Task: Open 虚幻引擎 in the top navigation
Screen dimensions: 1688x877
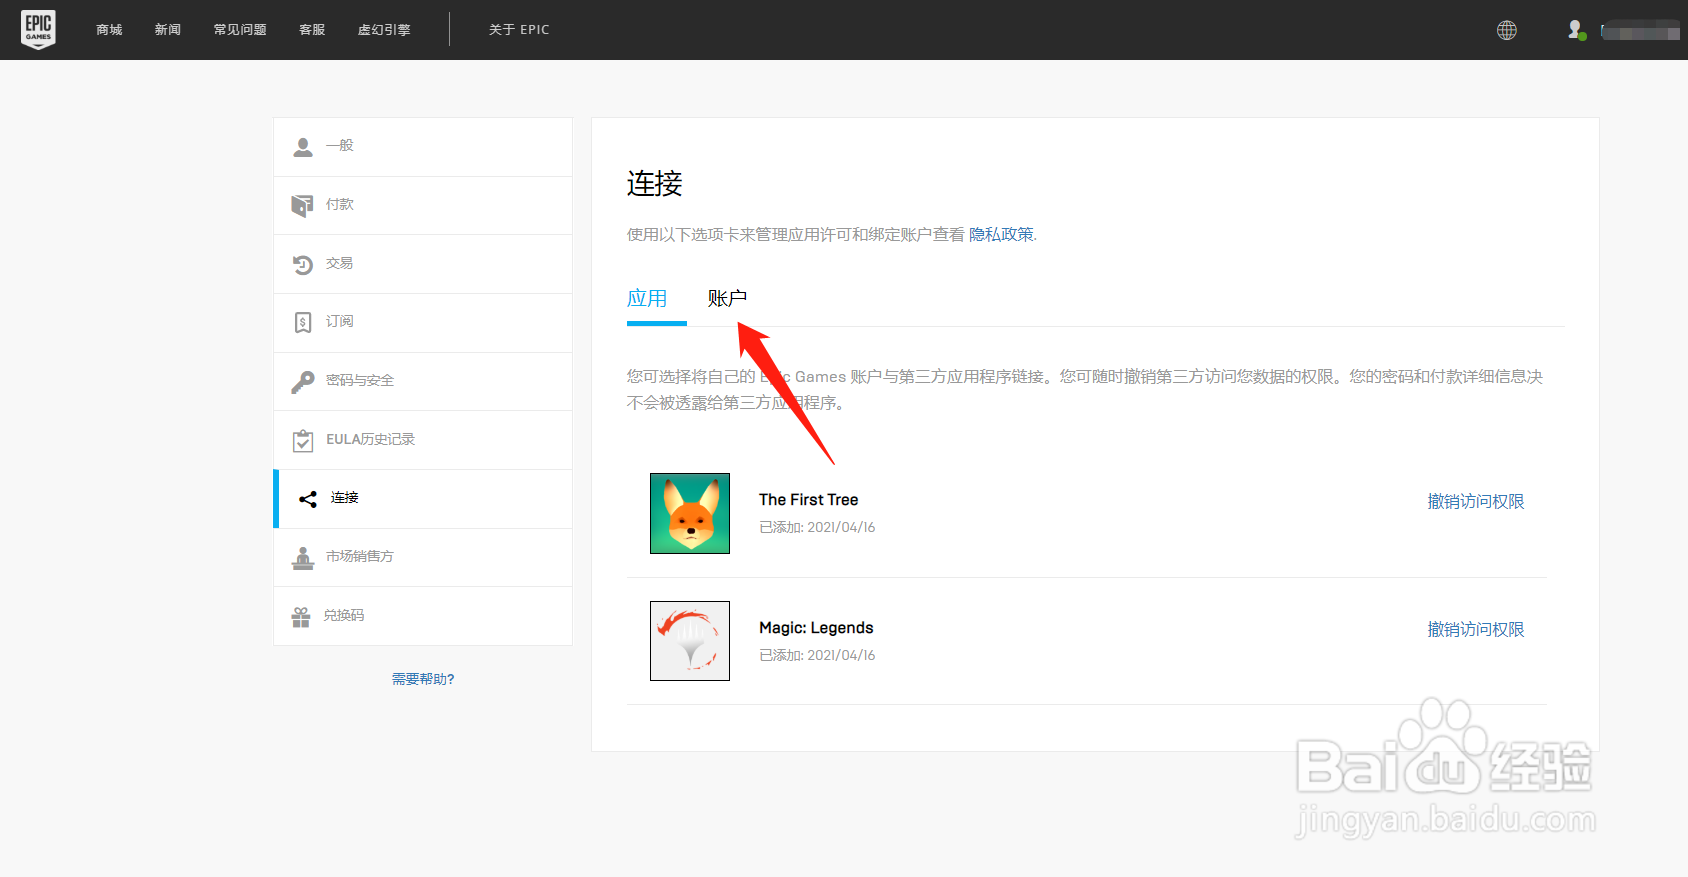Action: [384, 30]
